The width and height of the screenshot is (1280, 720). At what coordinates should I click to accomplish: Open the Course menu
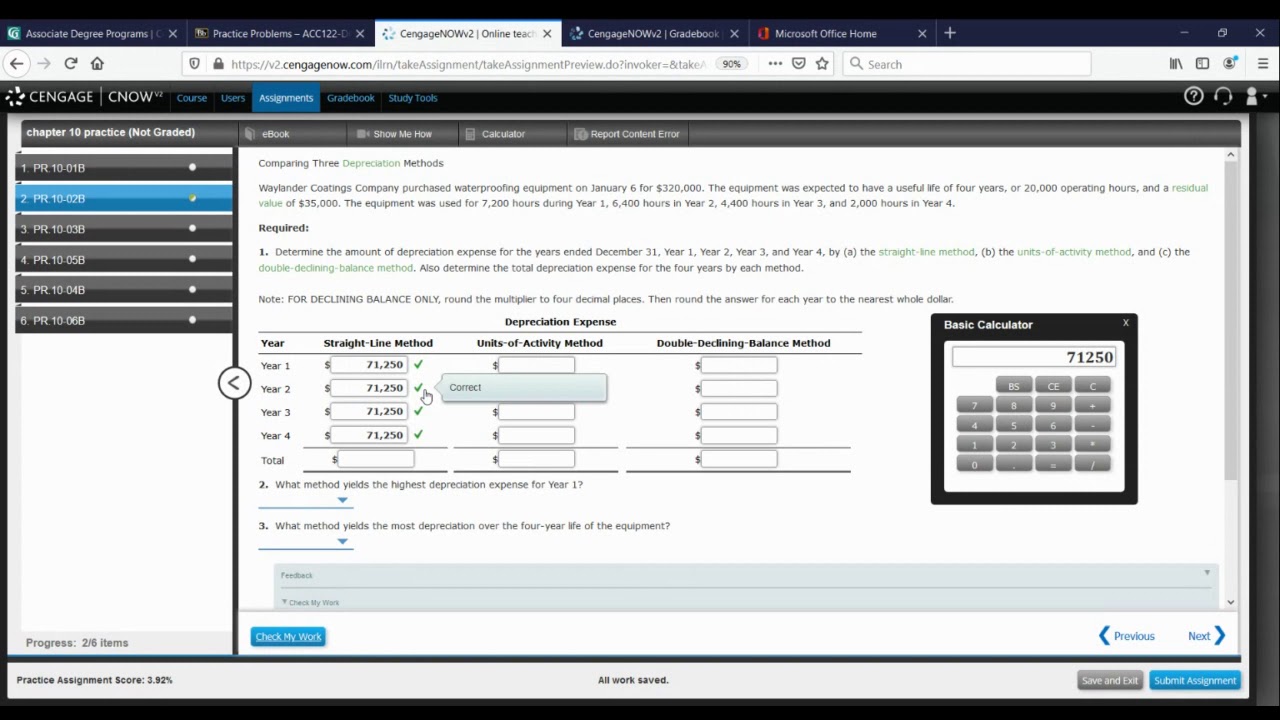192,98
